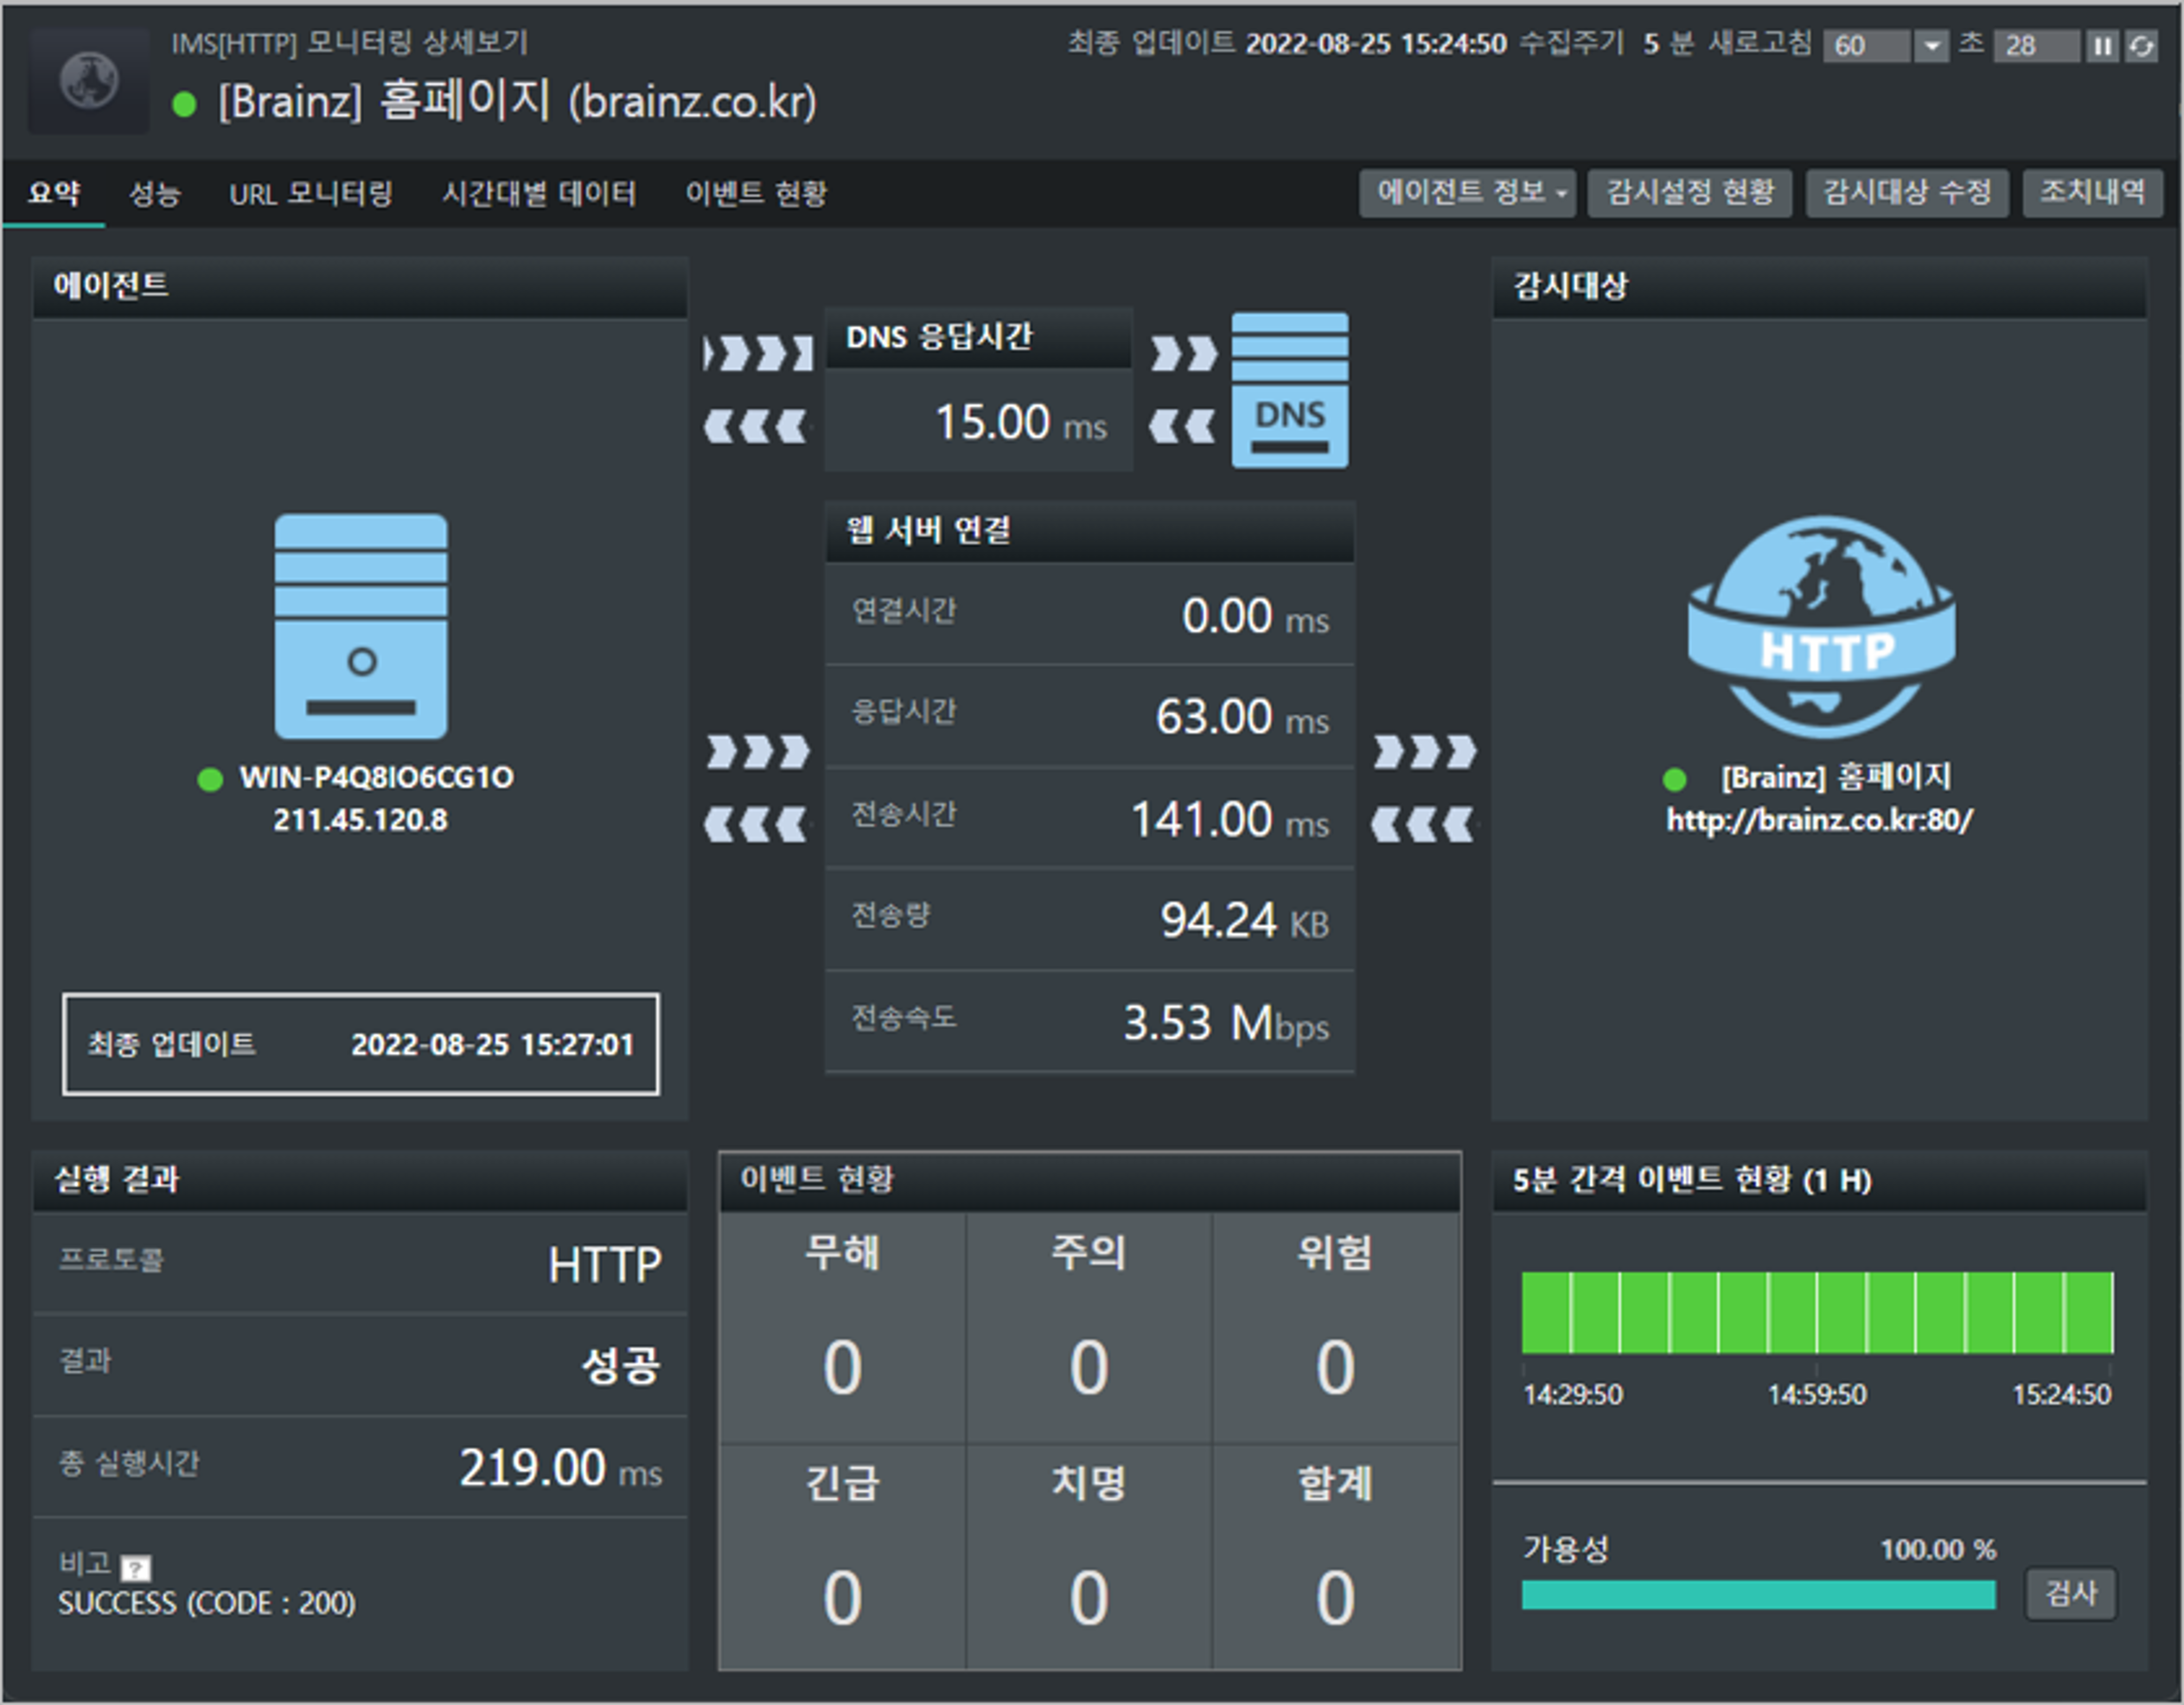2184x1705 pixels.
Task: Click the 감시설정 현황 button
Action: tap(1690, 193)
